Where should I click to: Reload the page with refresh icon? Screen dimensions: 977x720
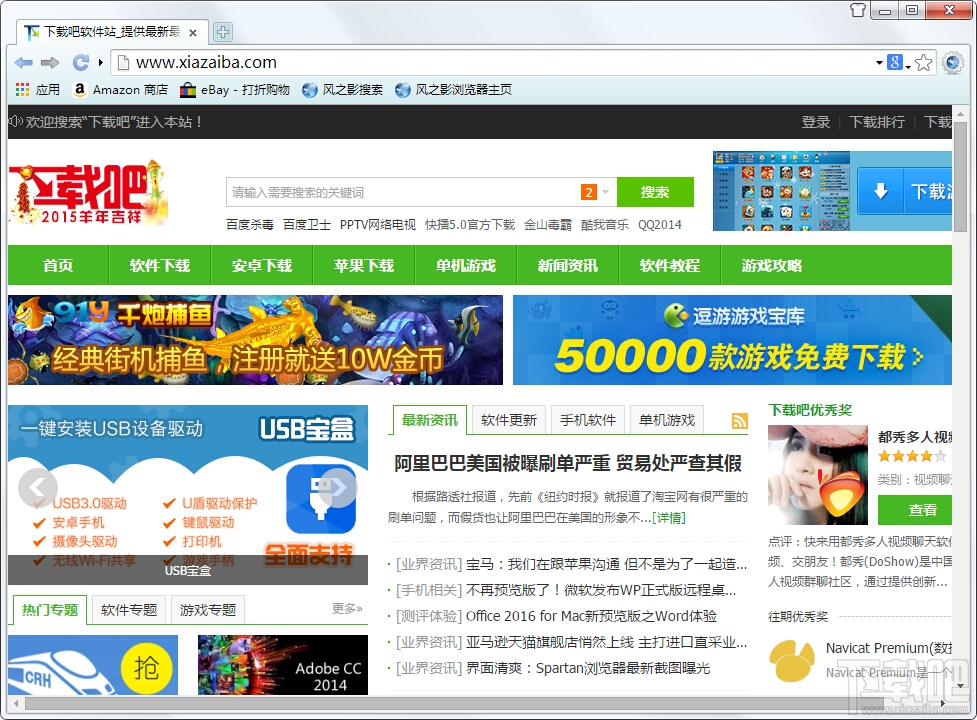point(80,62)
